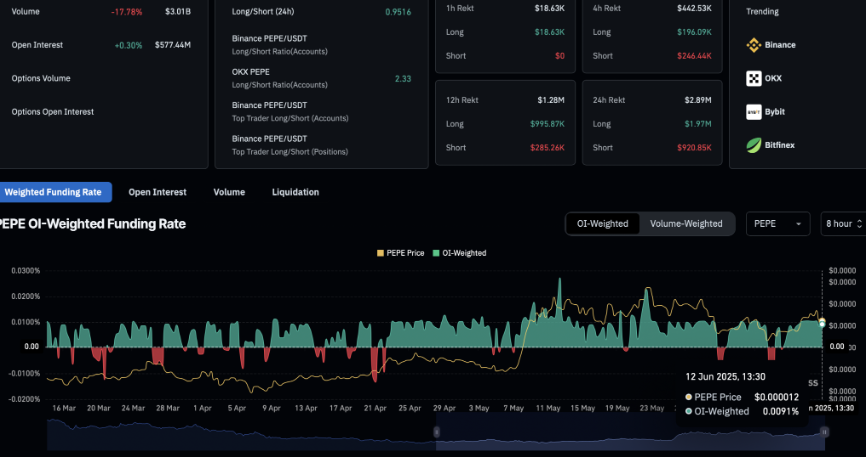The height and width of the screenshot is (460, 868).
Task: Click the Trending heading
Action: [762, 11]
